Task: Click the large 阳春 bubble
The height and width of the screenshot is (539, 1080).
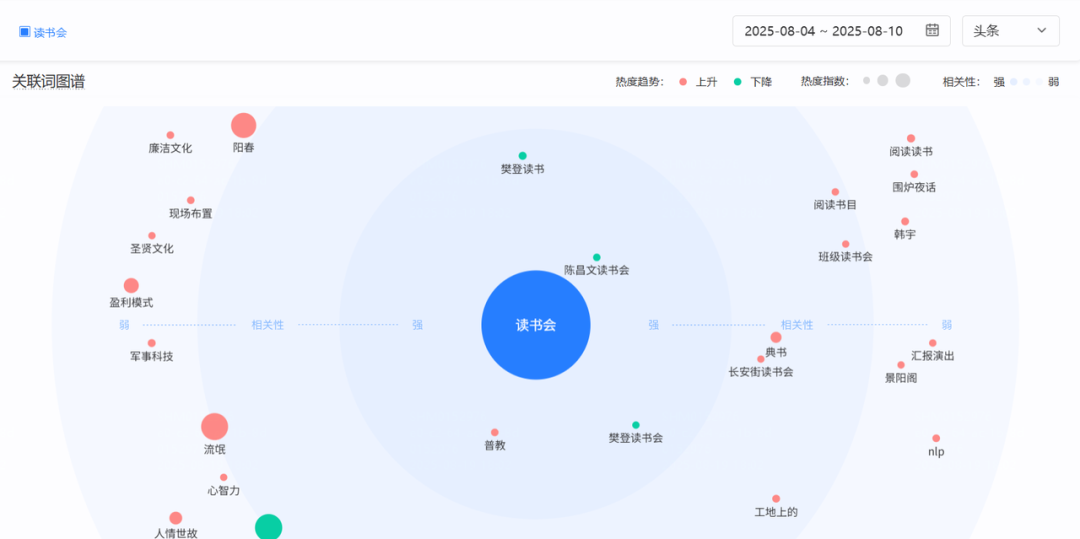Action: coord(243,125)
